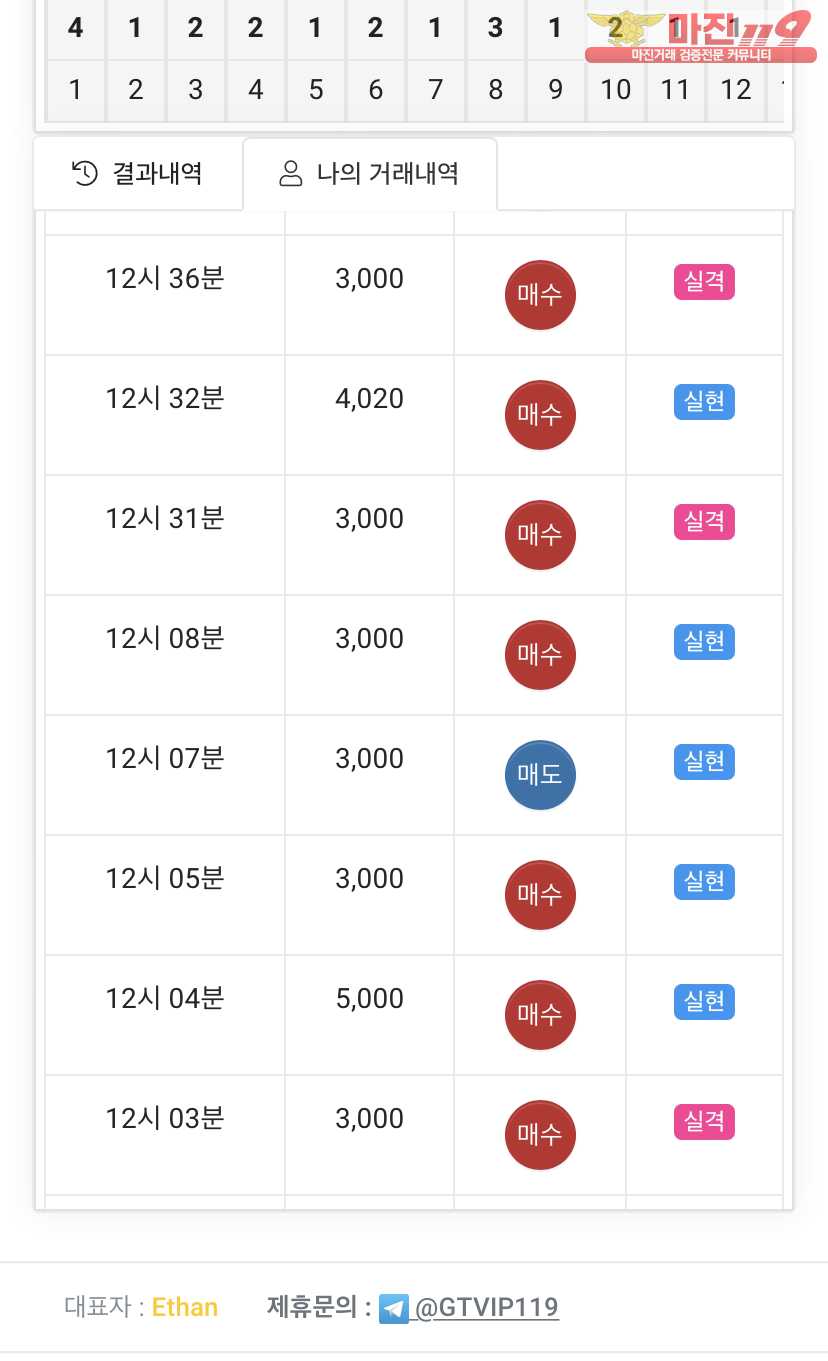
Task: Click the 12시 08분 time cell
Action: click(165, 639)
